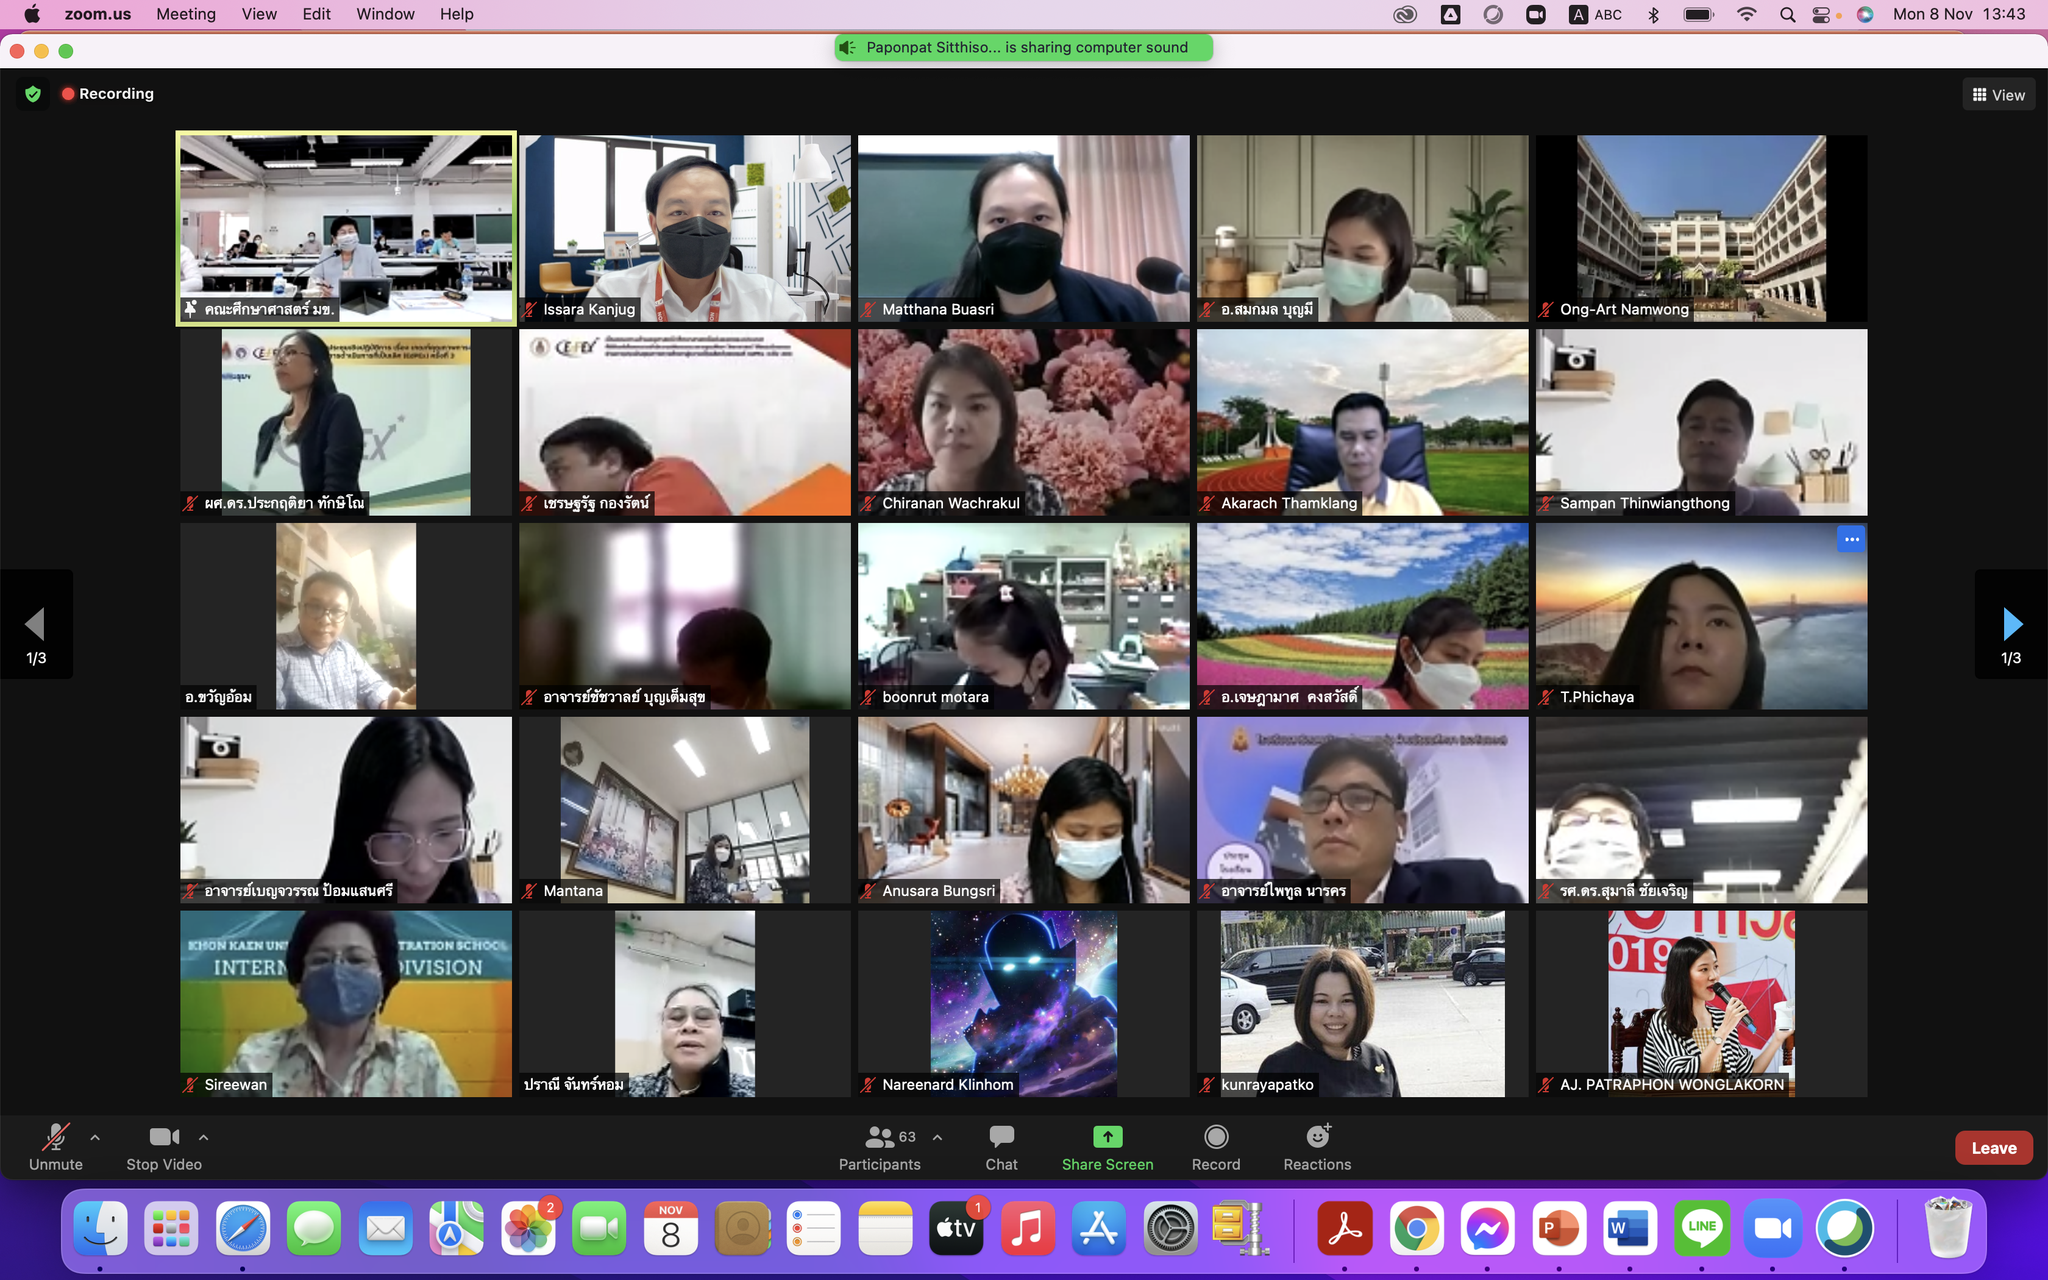This screenshot has width=2048, height=1280.
Task: Toggle Stop Video camera button
Action: [x=164, y=1137]
